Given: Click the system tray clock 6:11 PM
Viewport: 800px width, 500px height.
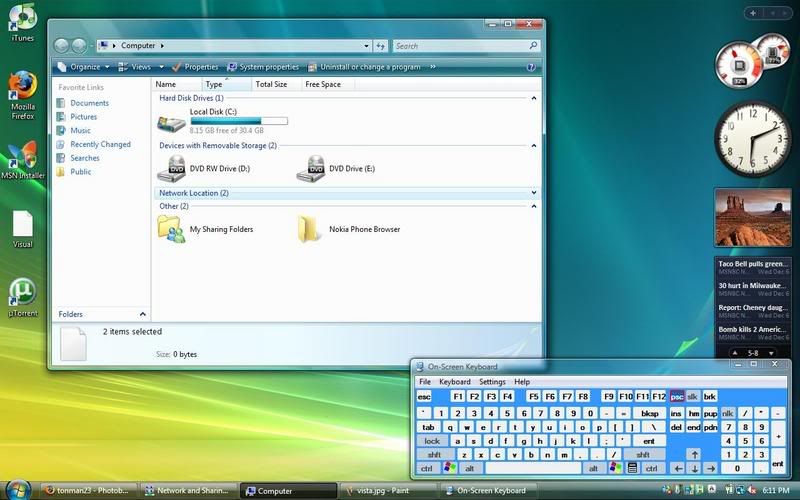Looking at the screenshot, I should tap(776, 490).
